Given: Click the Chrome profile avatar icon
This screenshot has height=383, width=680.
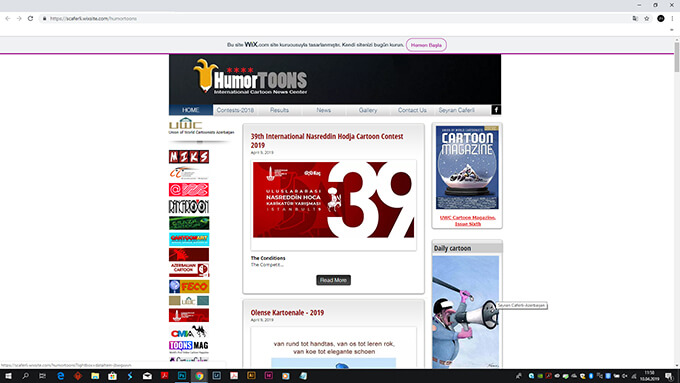Looking at the screenshot, I should [x=660, y=19].
